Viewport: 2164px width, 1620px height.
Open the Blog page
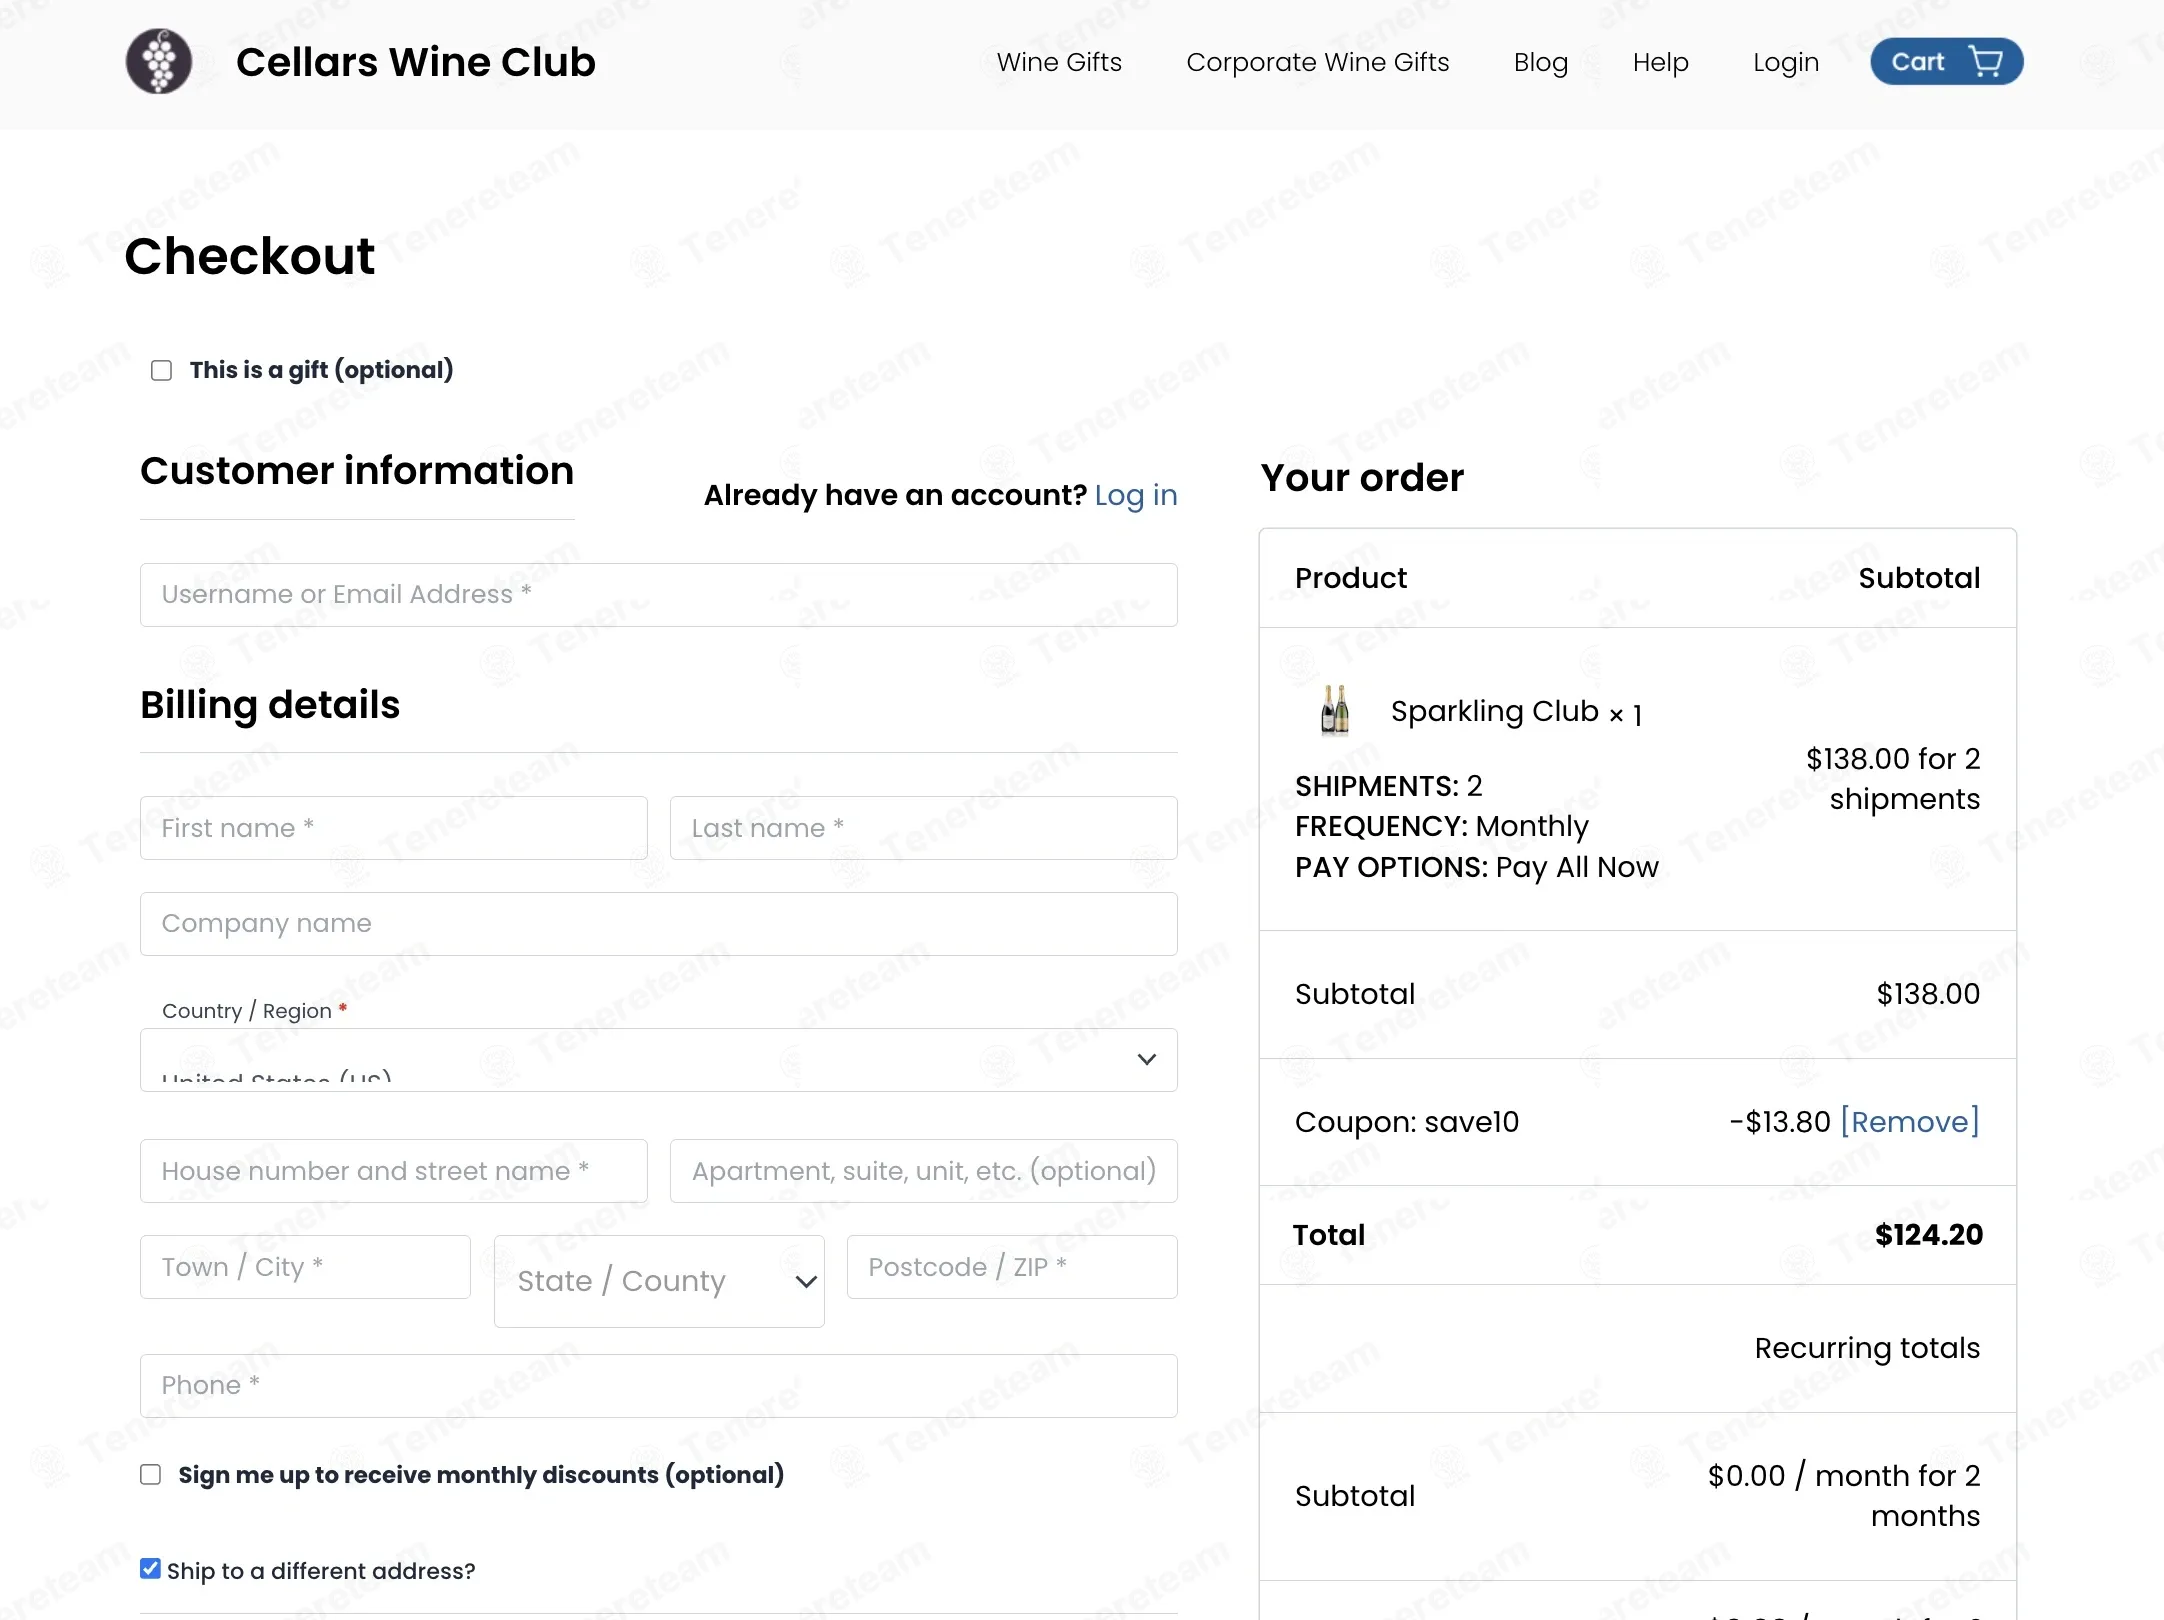pyautogui.click(x=1540, y=62)
